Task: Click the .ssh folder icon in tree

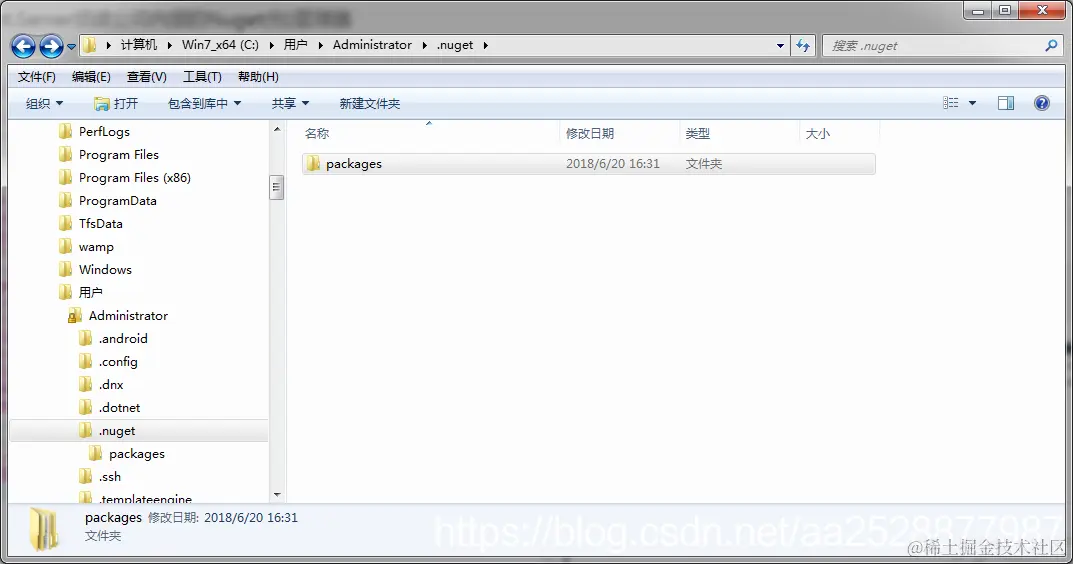Action: (86, 476)
